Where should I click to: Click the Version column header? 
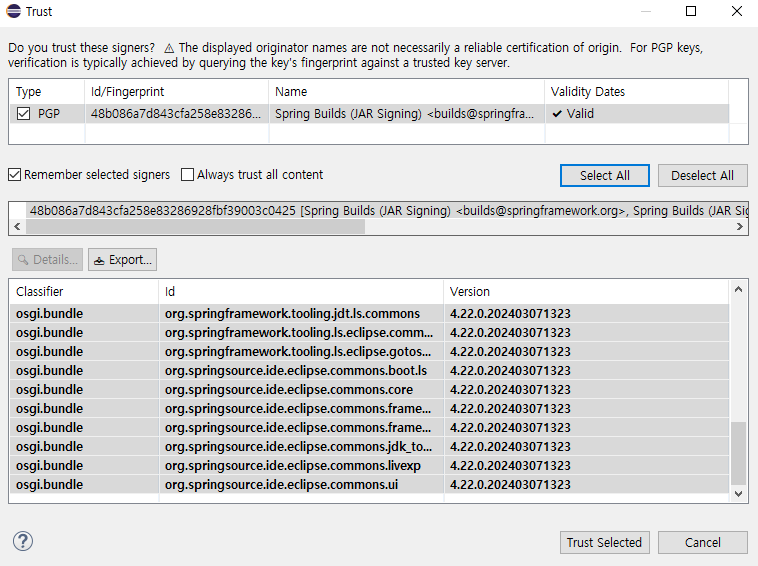(x=586, y=291)
